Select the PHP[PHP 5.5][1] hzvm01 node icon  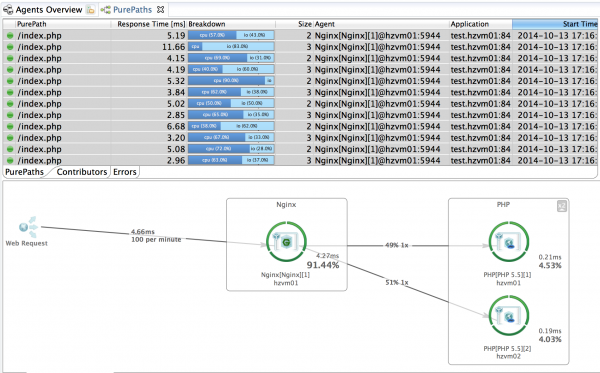[509, 242]
